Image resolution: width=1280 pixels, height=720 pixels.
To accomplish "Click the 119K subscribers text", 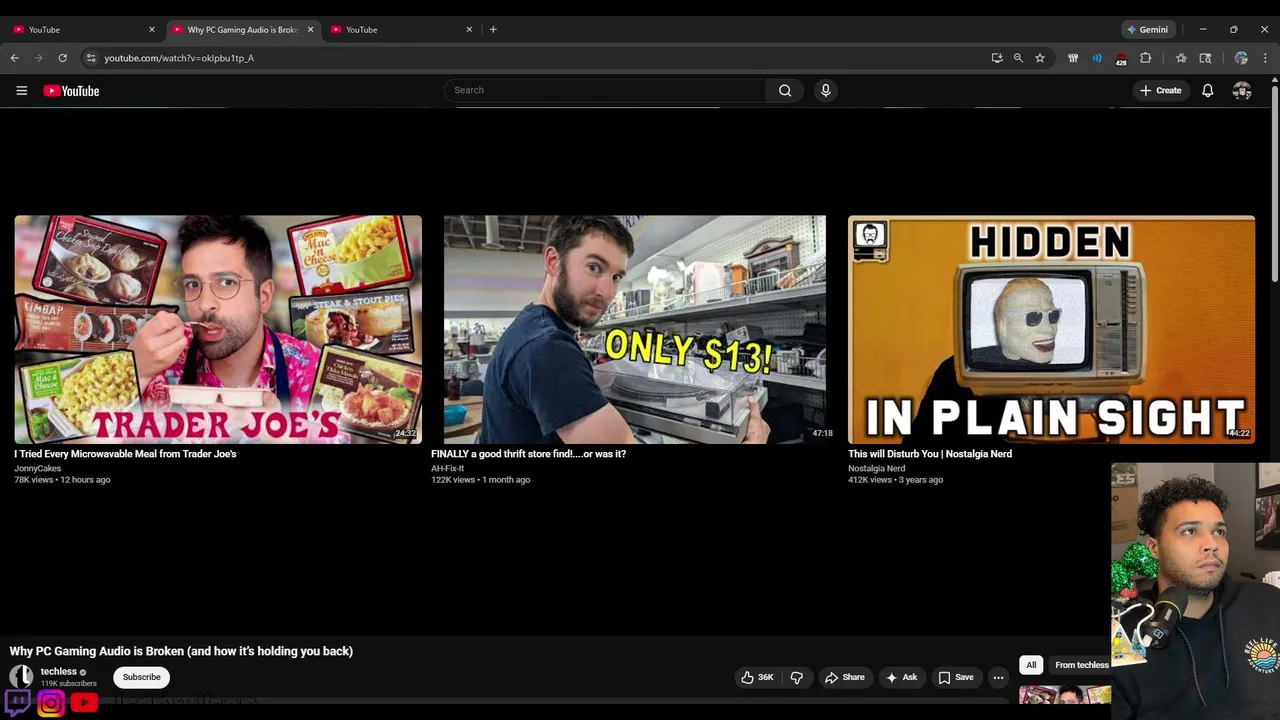I will point(69,684).
